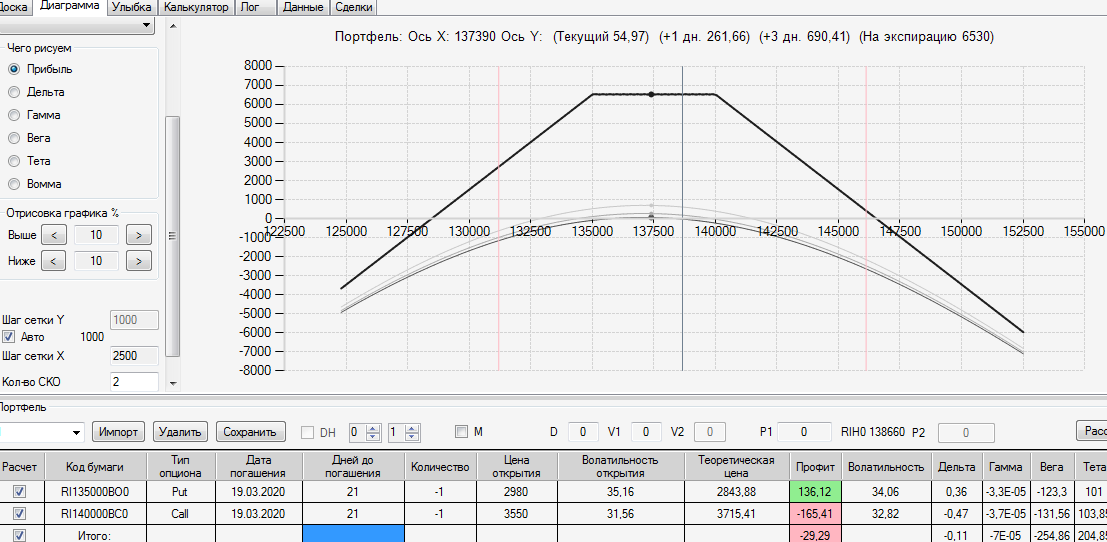Click the Шаг сетки Y field
This screenshot has height=542, width=1107.
pyautogui.click(x=134, y=320)
